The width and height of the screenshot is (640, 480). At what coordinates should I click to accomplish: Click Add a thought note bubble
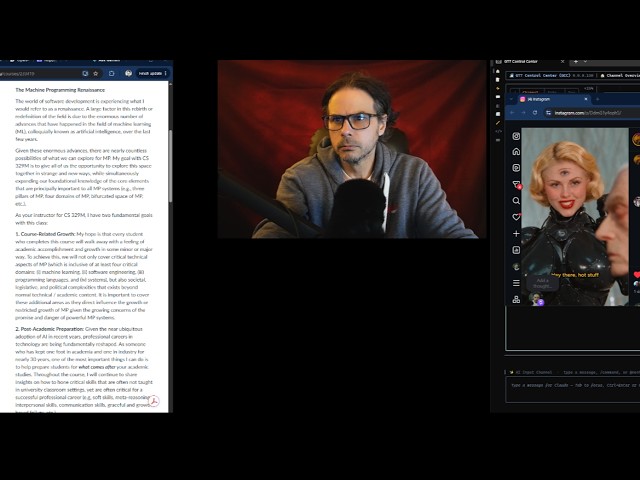tap(542, 283)
